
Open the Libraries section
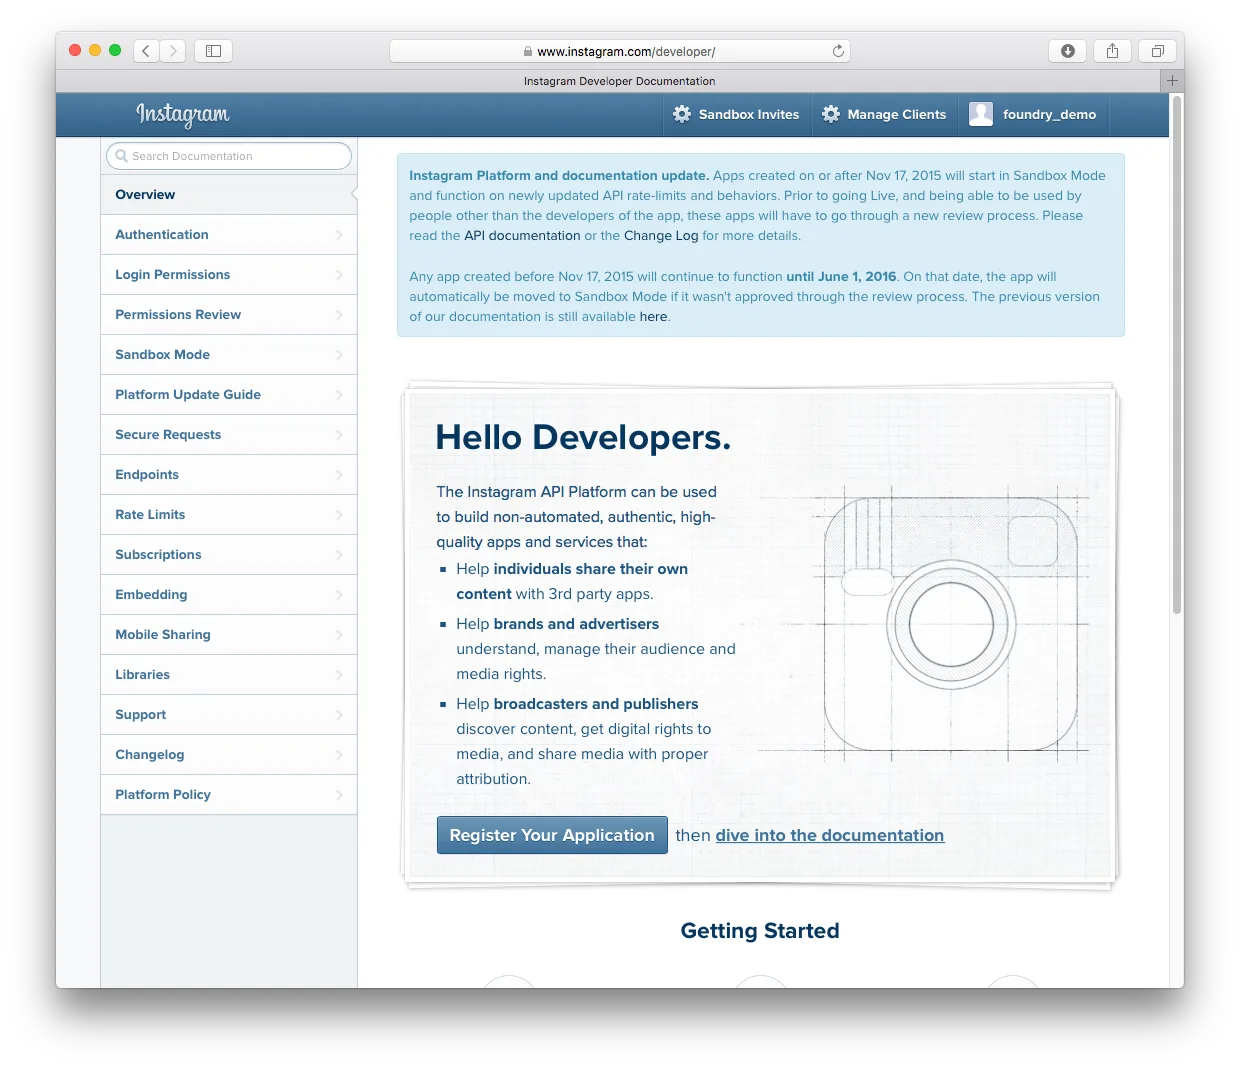click(229, 675)
